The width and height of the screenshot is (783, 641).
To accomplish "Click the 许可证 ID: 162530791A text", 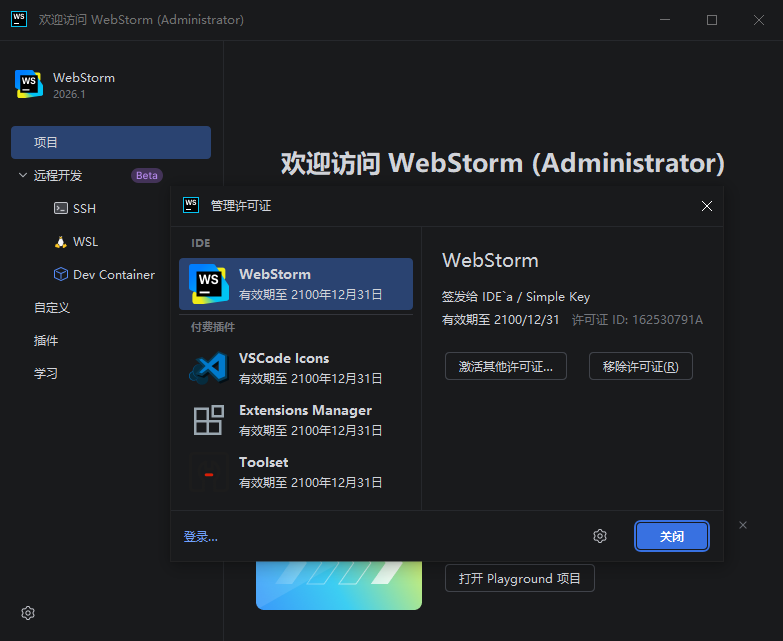I will [637, 320].
